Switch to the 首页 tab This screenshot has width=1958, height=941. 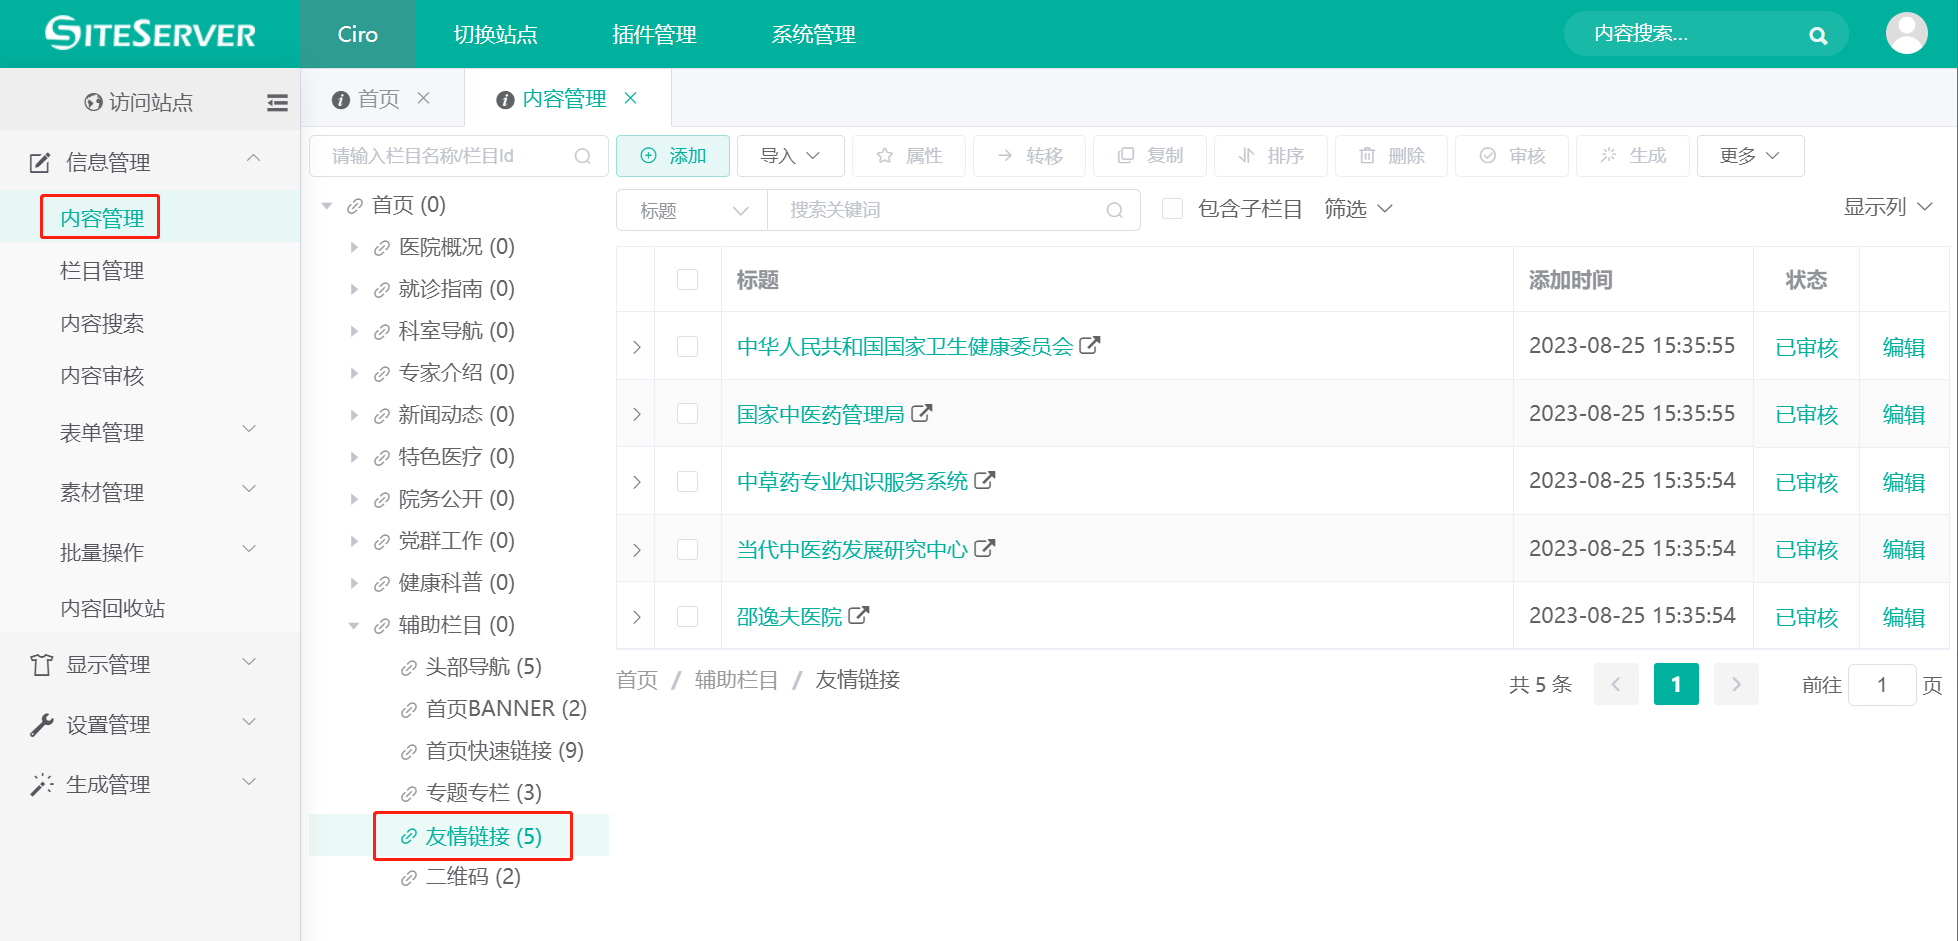(377, 98)
